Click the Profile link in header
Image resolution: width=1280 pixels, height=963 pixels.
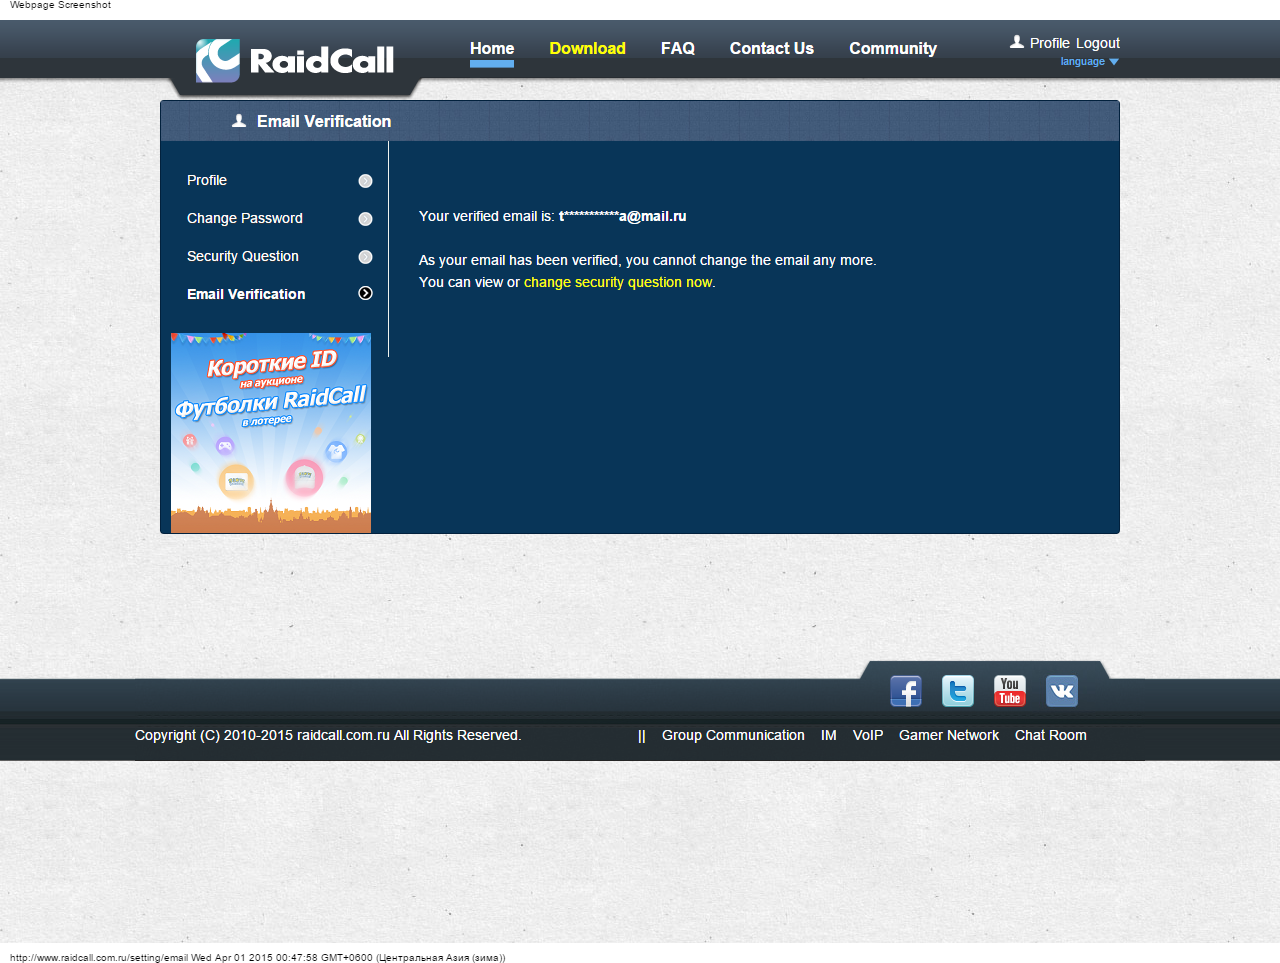coord(1050,43)
